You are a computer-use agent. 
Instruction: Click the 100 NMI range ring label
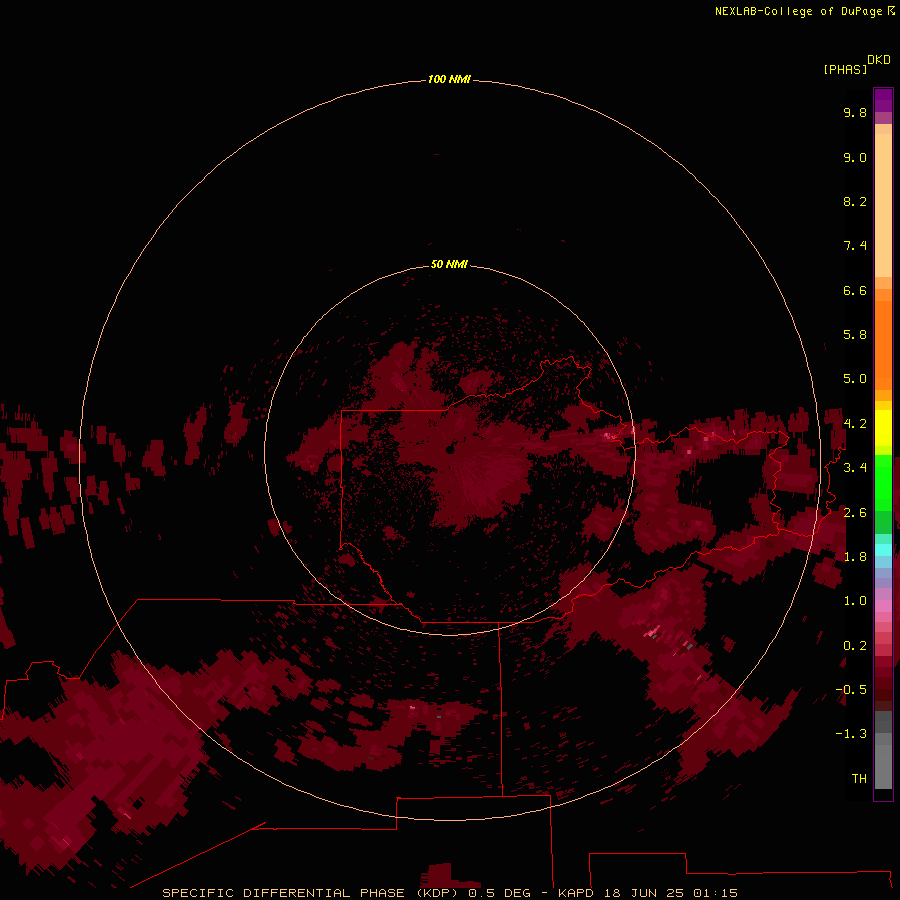click(x=449, y=79)
